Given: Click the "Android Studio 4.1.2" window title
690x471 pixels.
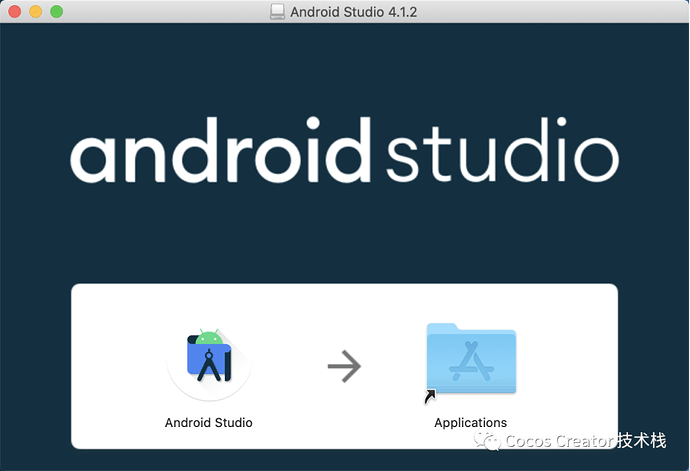Looking at the screenshot, I should pyautogui.click(x=354, y=11).
